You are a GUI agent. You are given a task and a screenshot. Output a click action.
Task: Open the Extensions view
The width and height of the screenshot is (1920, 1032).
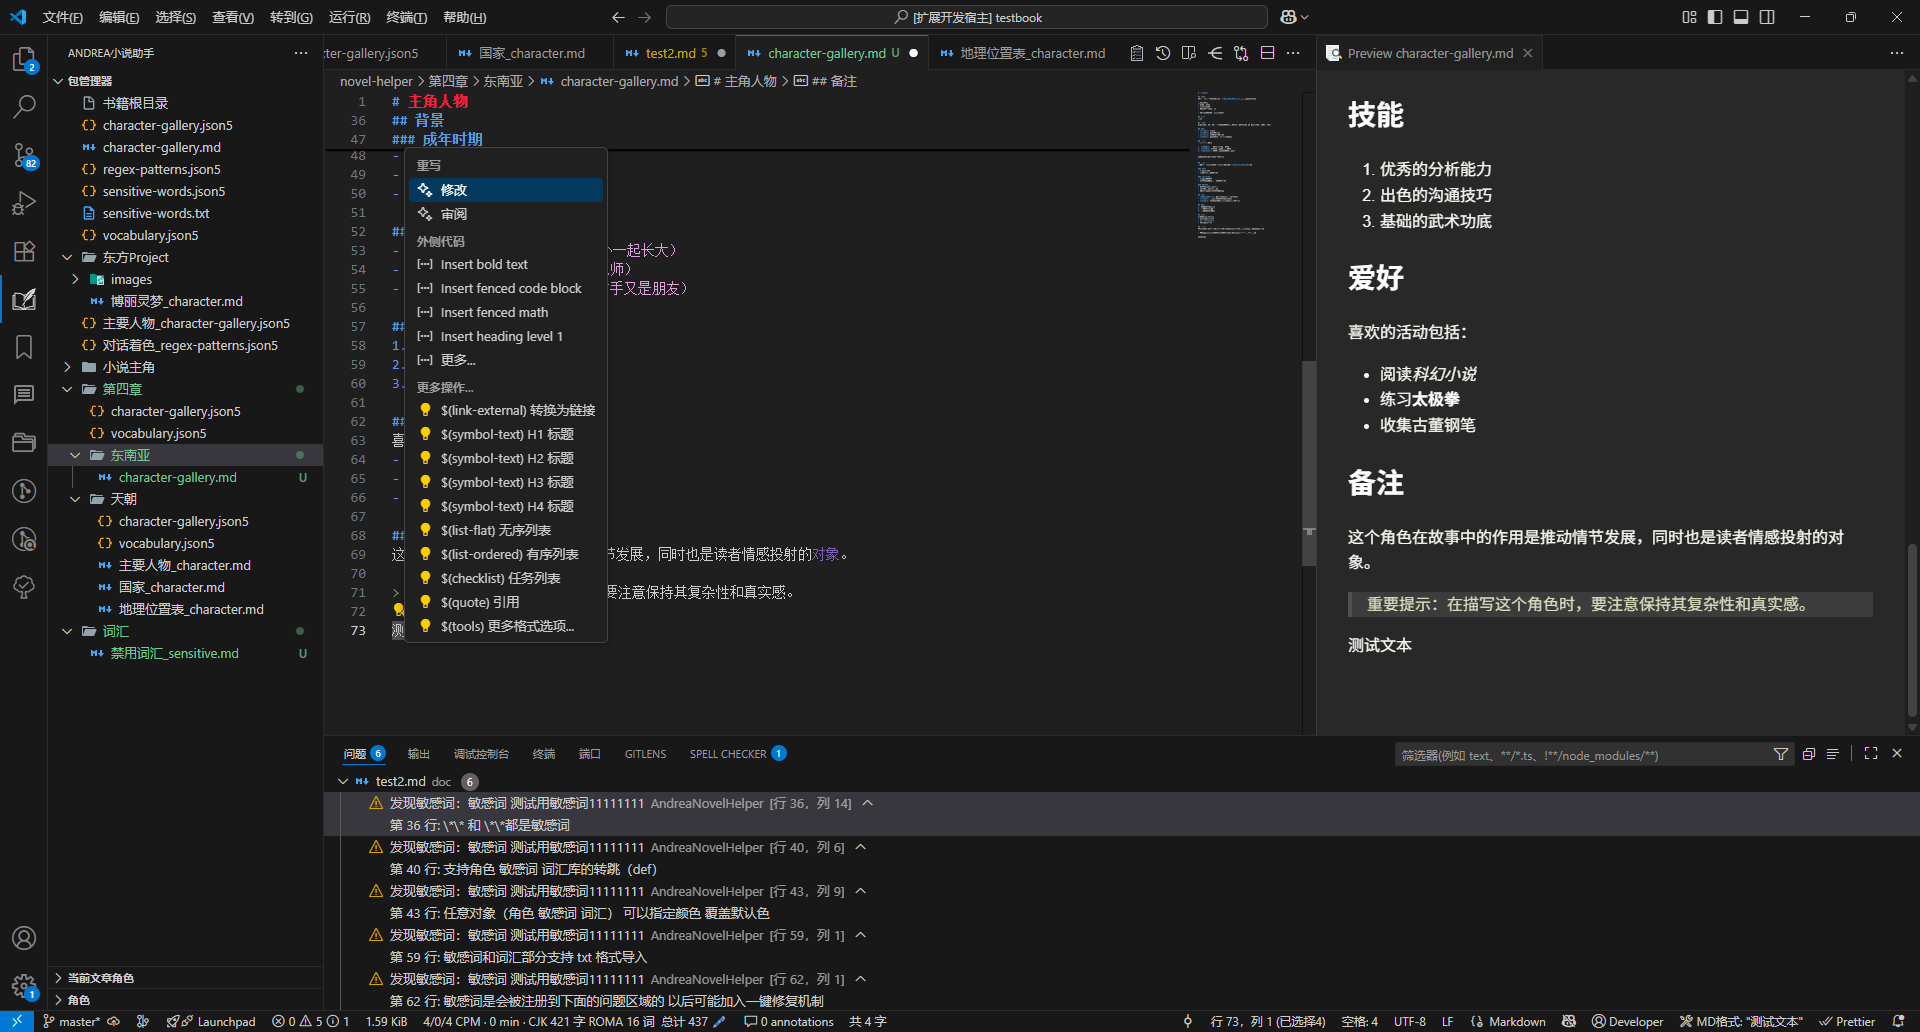tap(24, 251)
